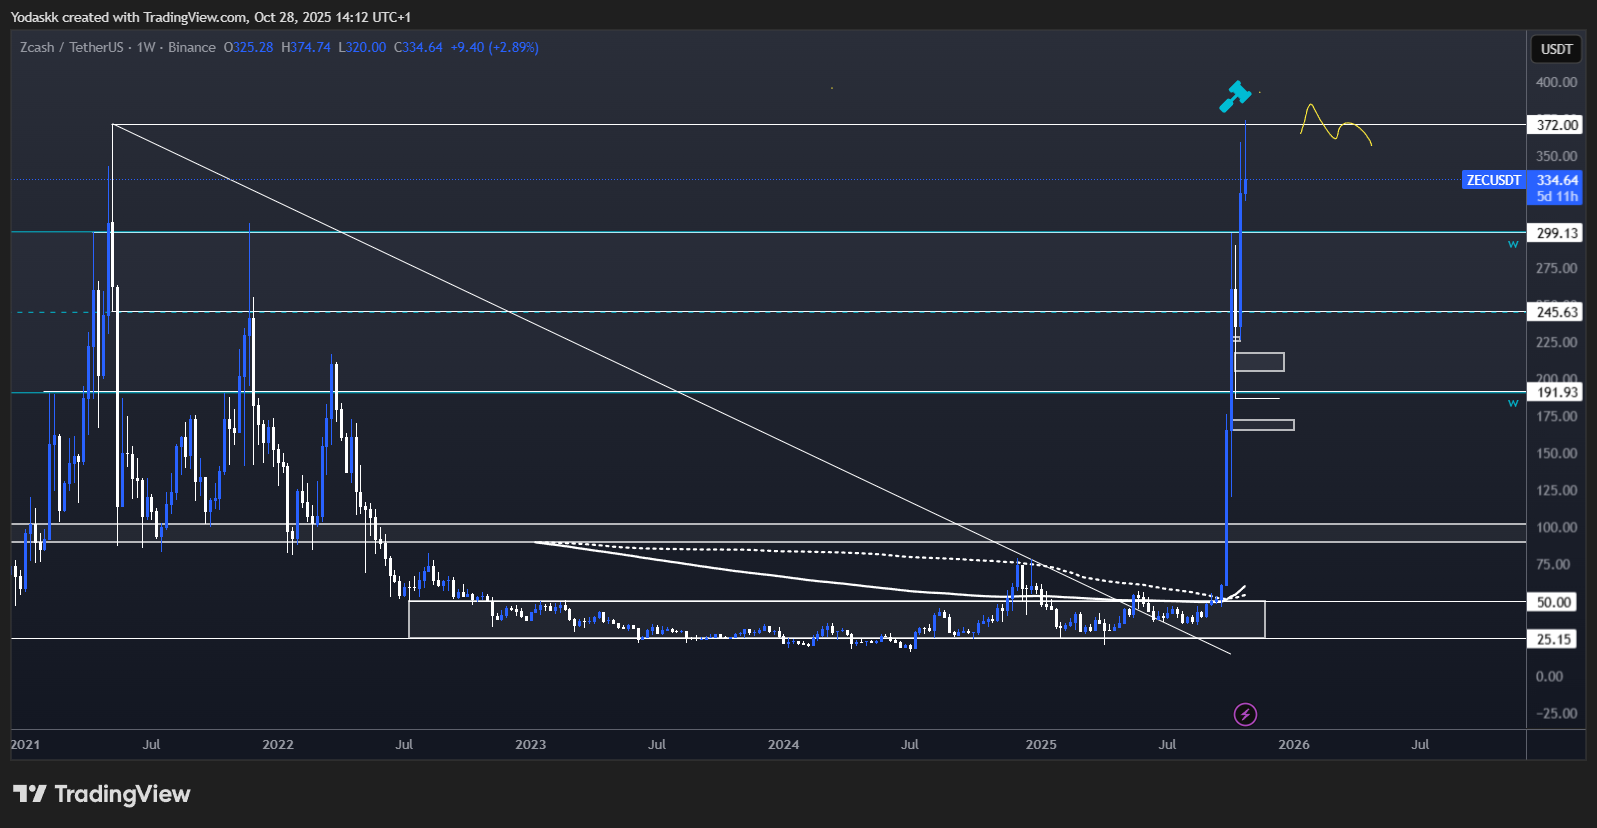Viewport: 1597px width, 828px height.
Task: Select the 372.00 price level label
Action: (1557, 125)
